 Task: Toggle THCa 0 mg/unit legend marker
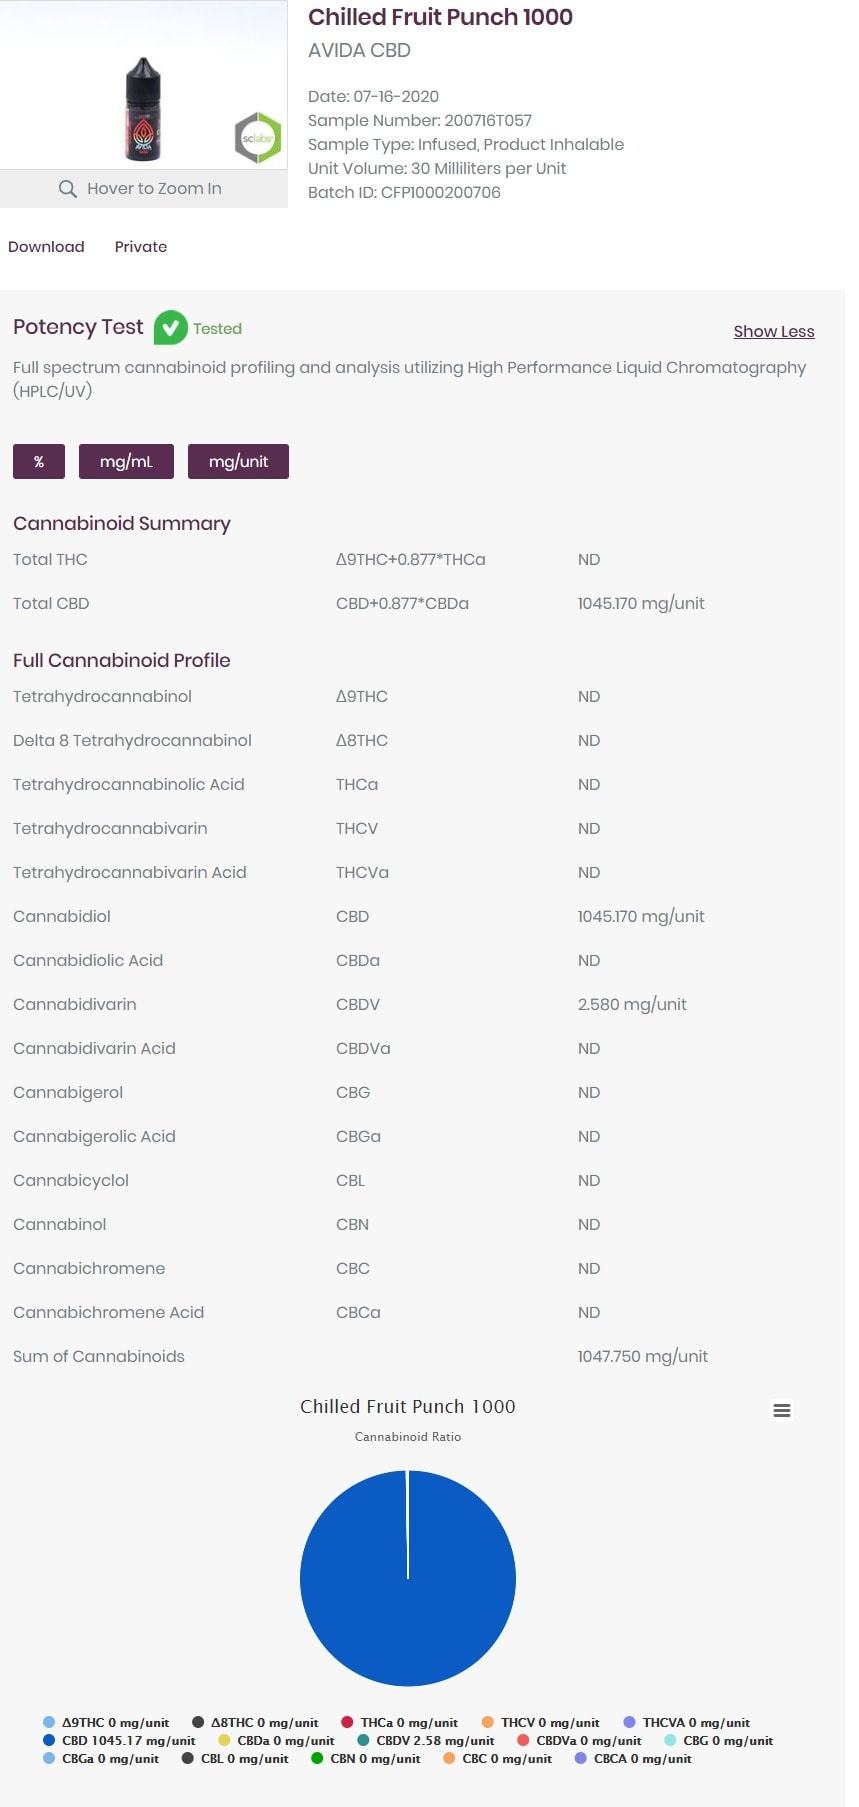click(347, 1722)
